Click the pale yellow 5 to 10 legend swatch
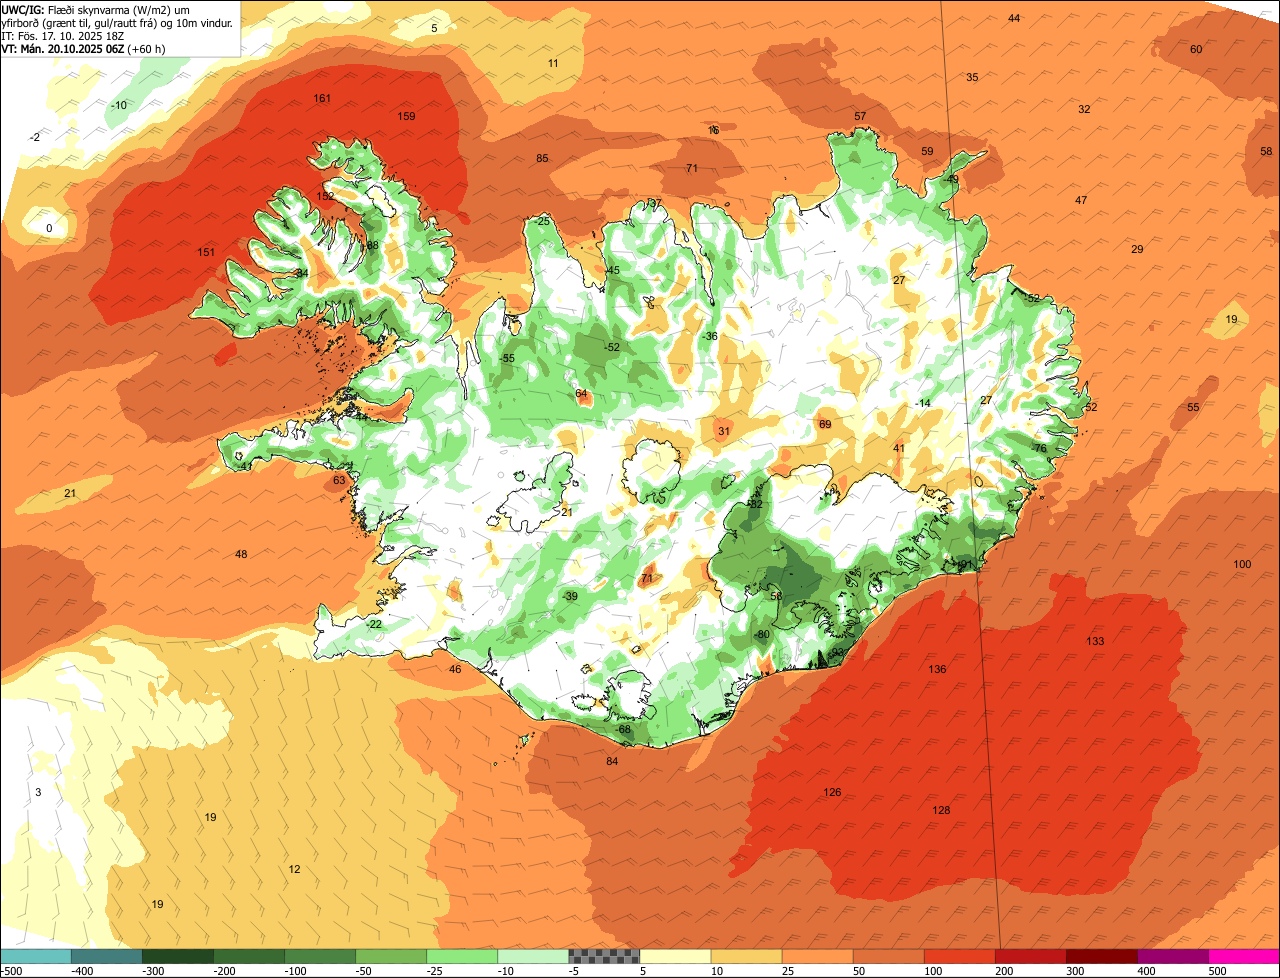1280x978 pixels. 675,956
